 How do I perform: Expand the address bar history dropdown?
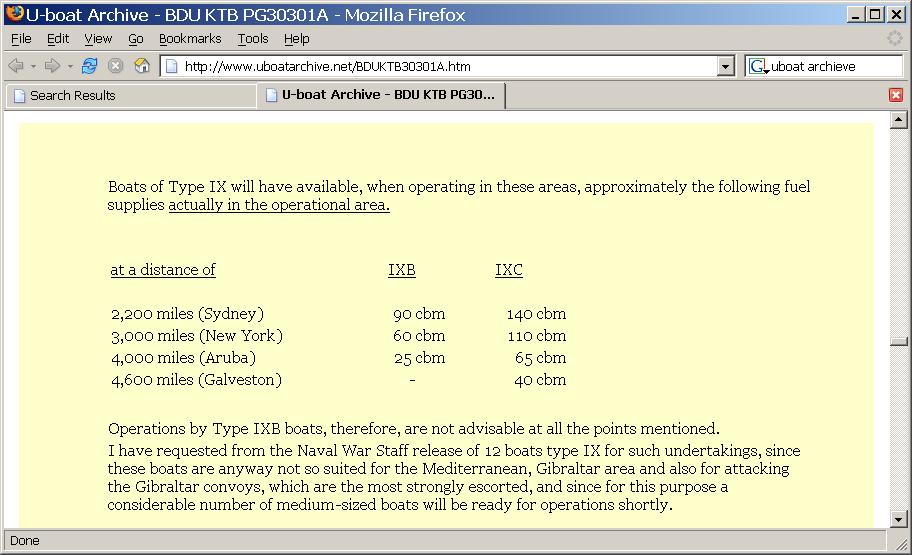725,66
